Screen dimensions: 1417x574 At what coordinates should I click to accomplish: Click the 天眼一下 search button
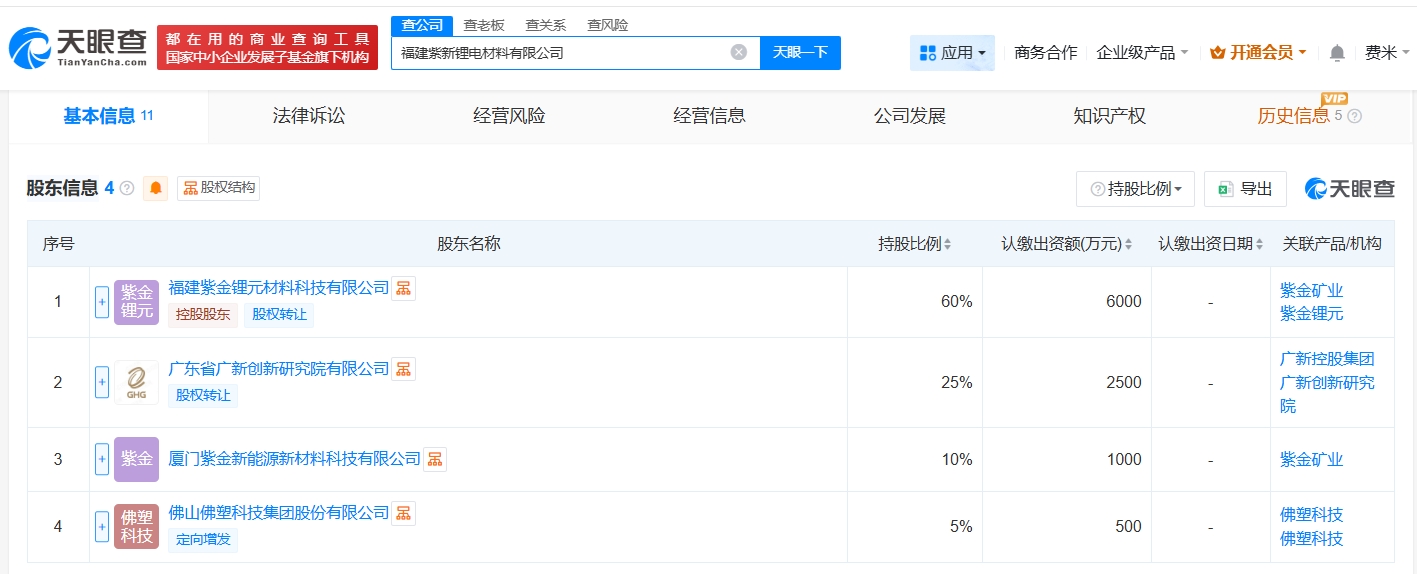click(800, 53)
